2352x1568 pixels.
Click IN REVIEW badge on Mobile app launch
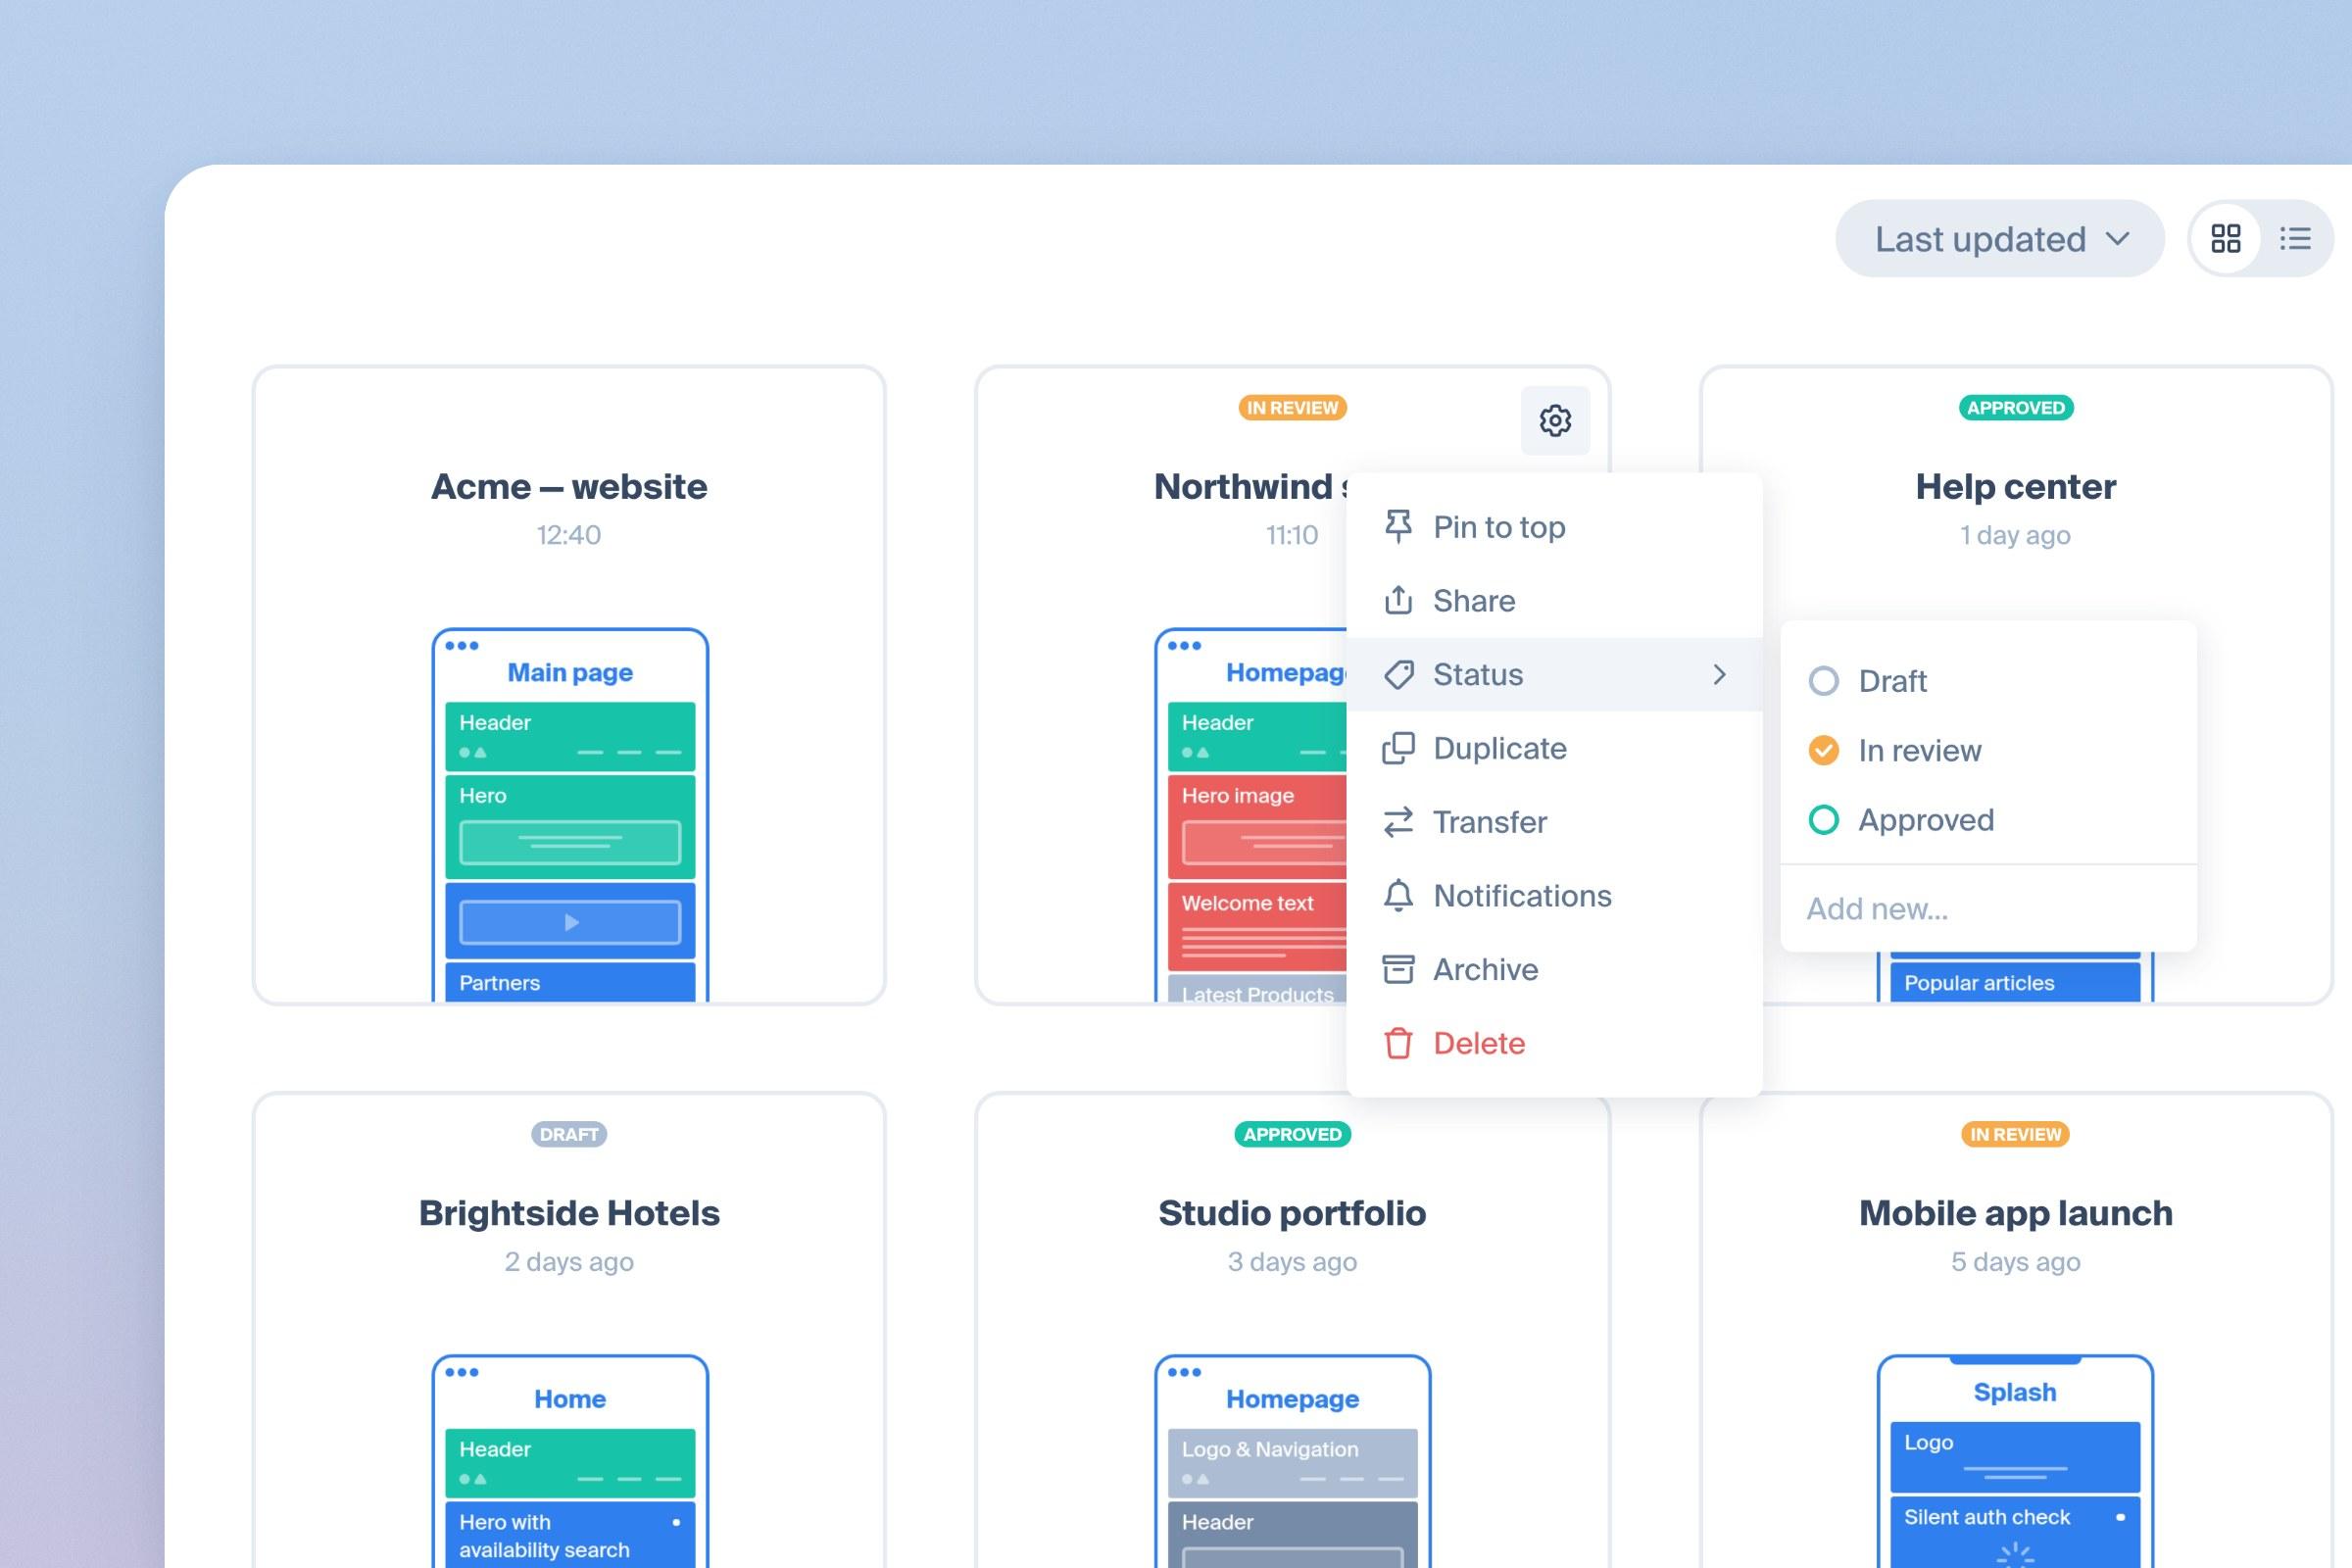2016,1134
